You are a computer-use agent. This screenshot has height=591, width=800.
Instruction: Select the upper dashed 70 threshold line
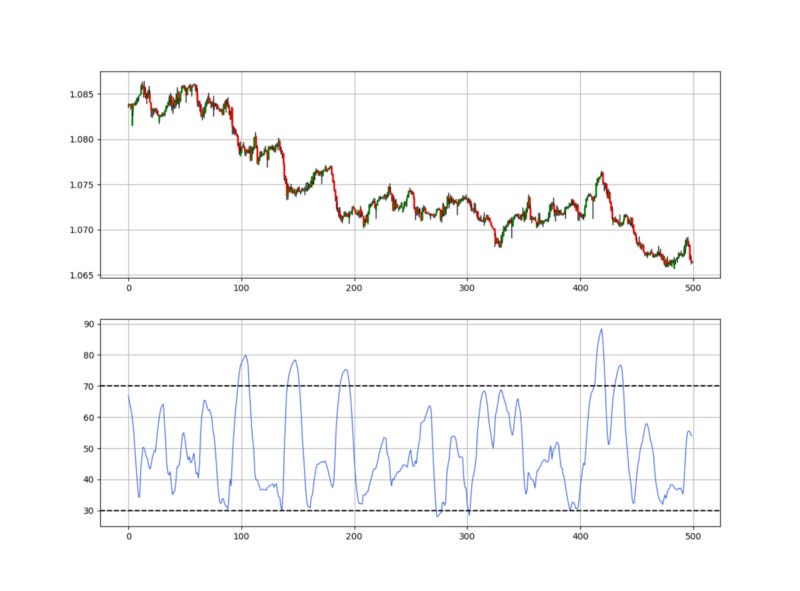click(x=400, y=385)
